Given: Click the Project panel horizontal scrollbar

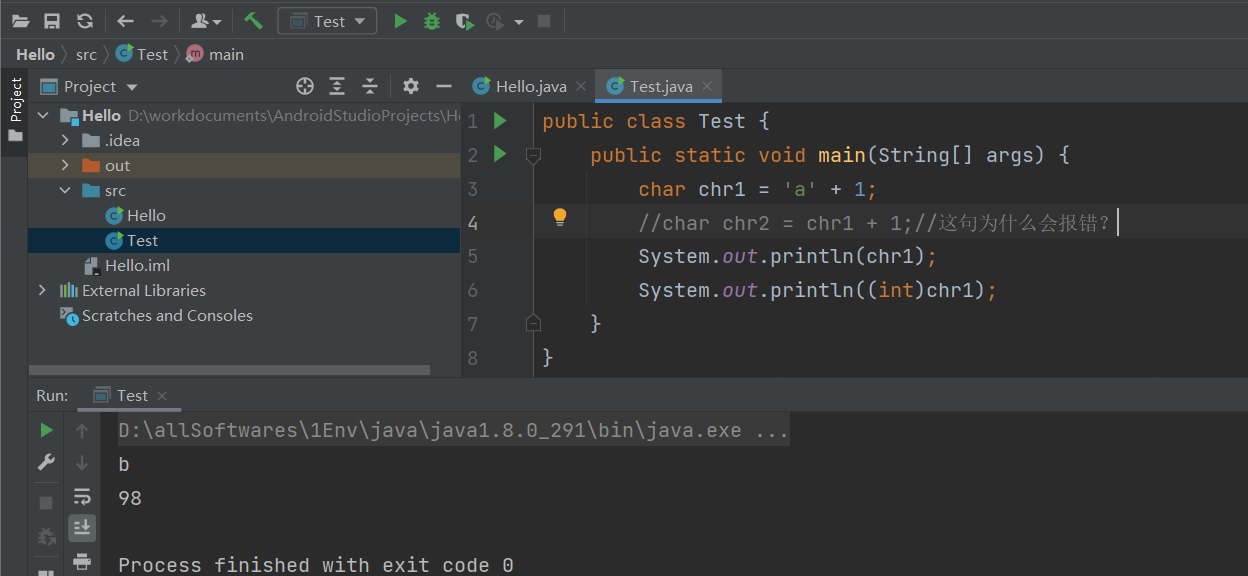Looking at the screenshot, I should [229, 370].
